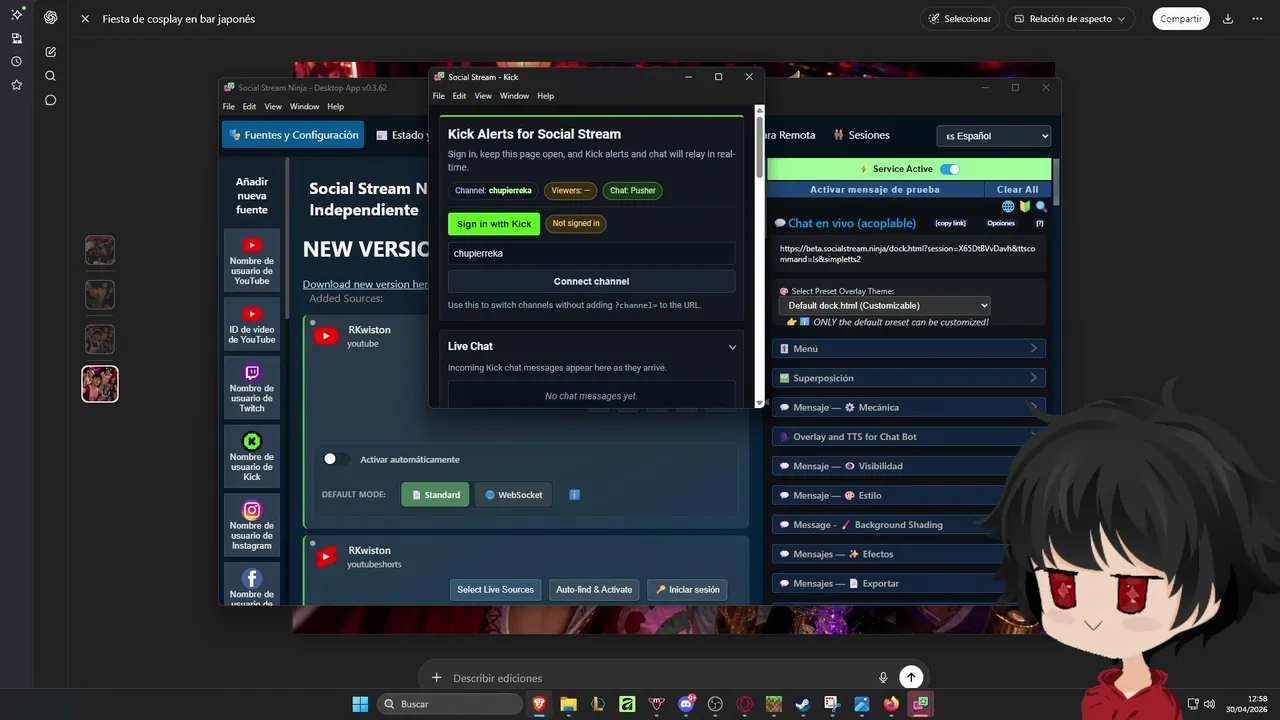Open File Explorer from the taskbar
Viewport: 1280px width, 720px height.
click(569, 704)
